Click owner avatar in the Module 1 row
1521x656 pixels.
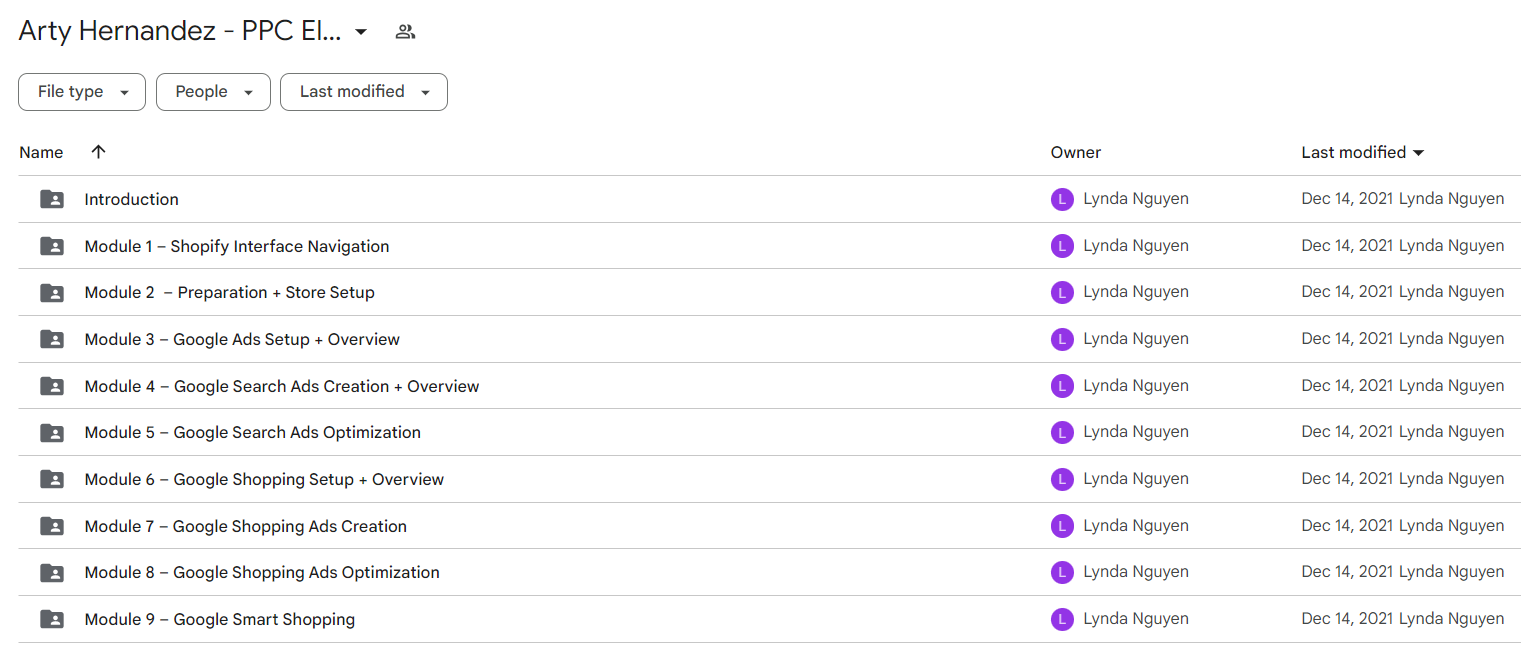(1062, 246)
